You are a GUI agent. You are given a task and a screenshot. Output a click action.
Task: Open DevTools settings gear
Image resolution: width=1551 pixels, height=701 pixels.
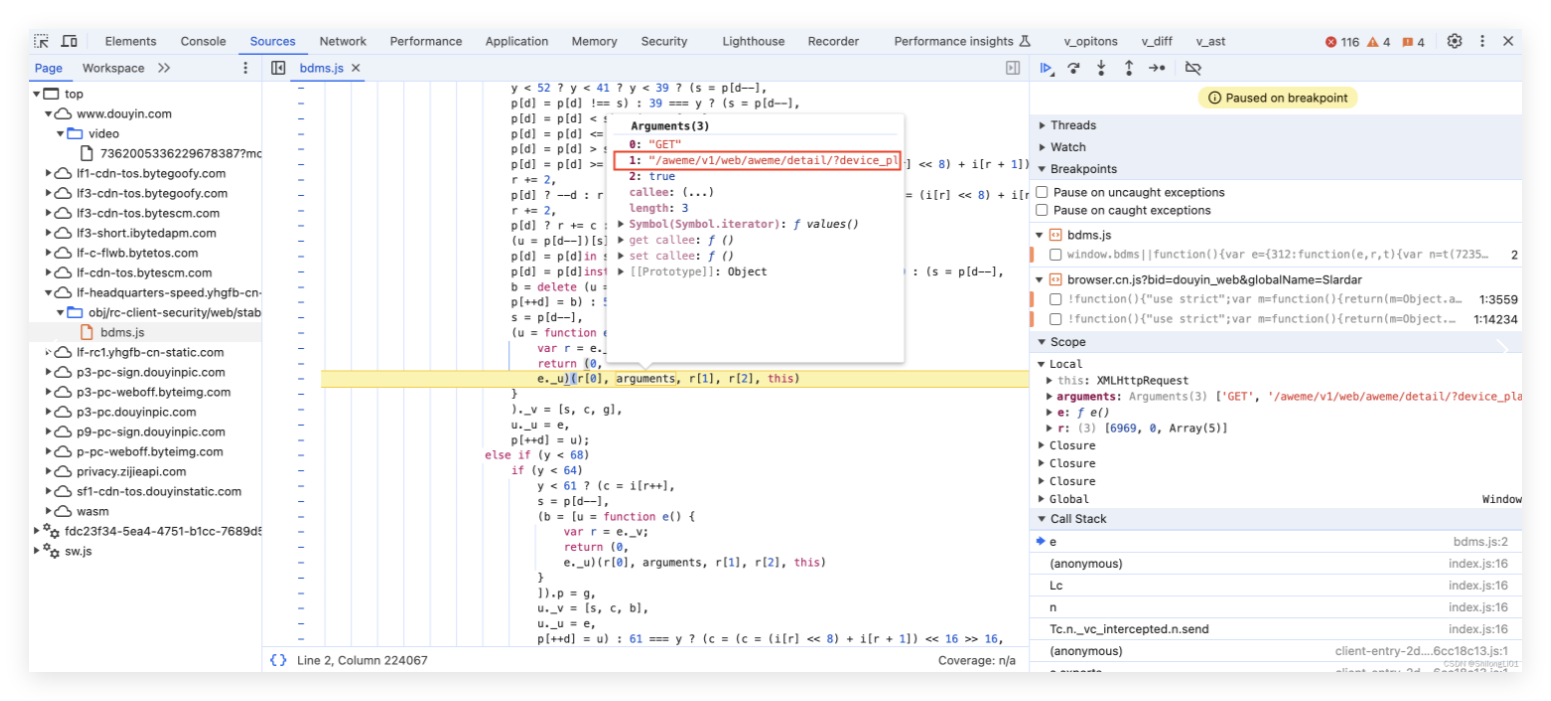[1455, 41]
